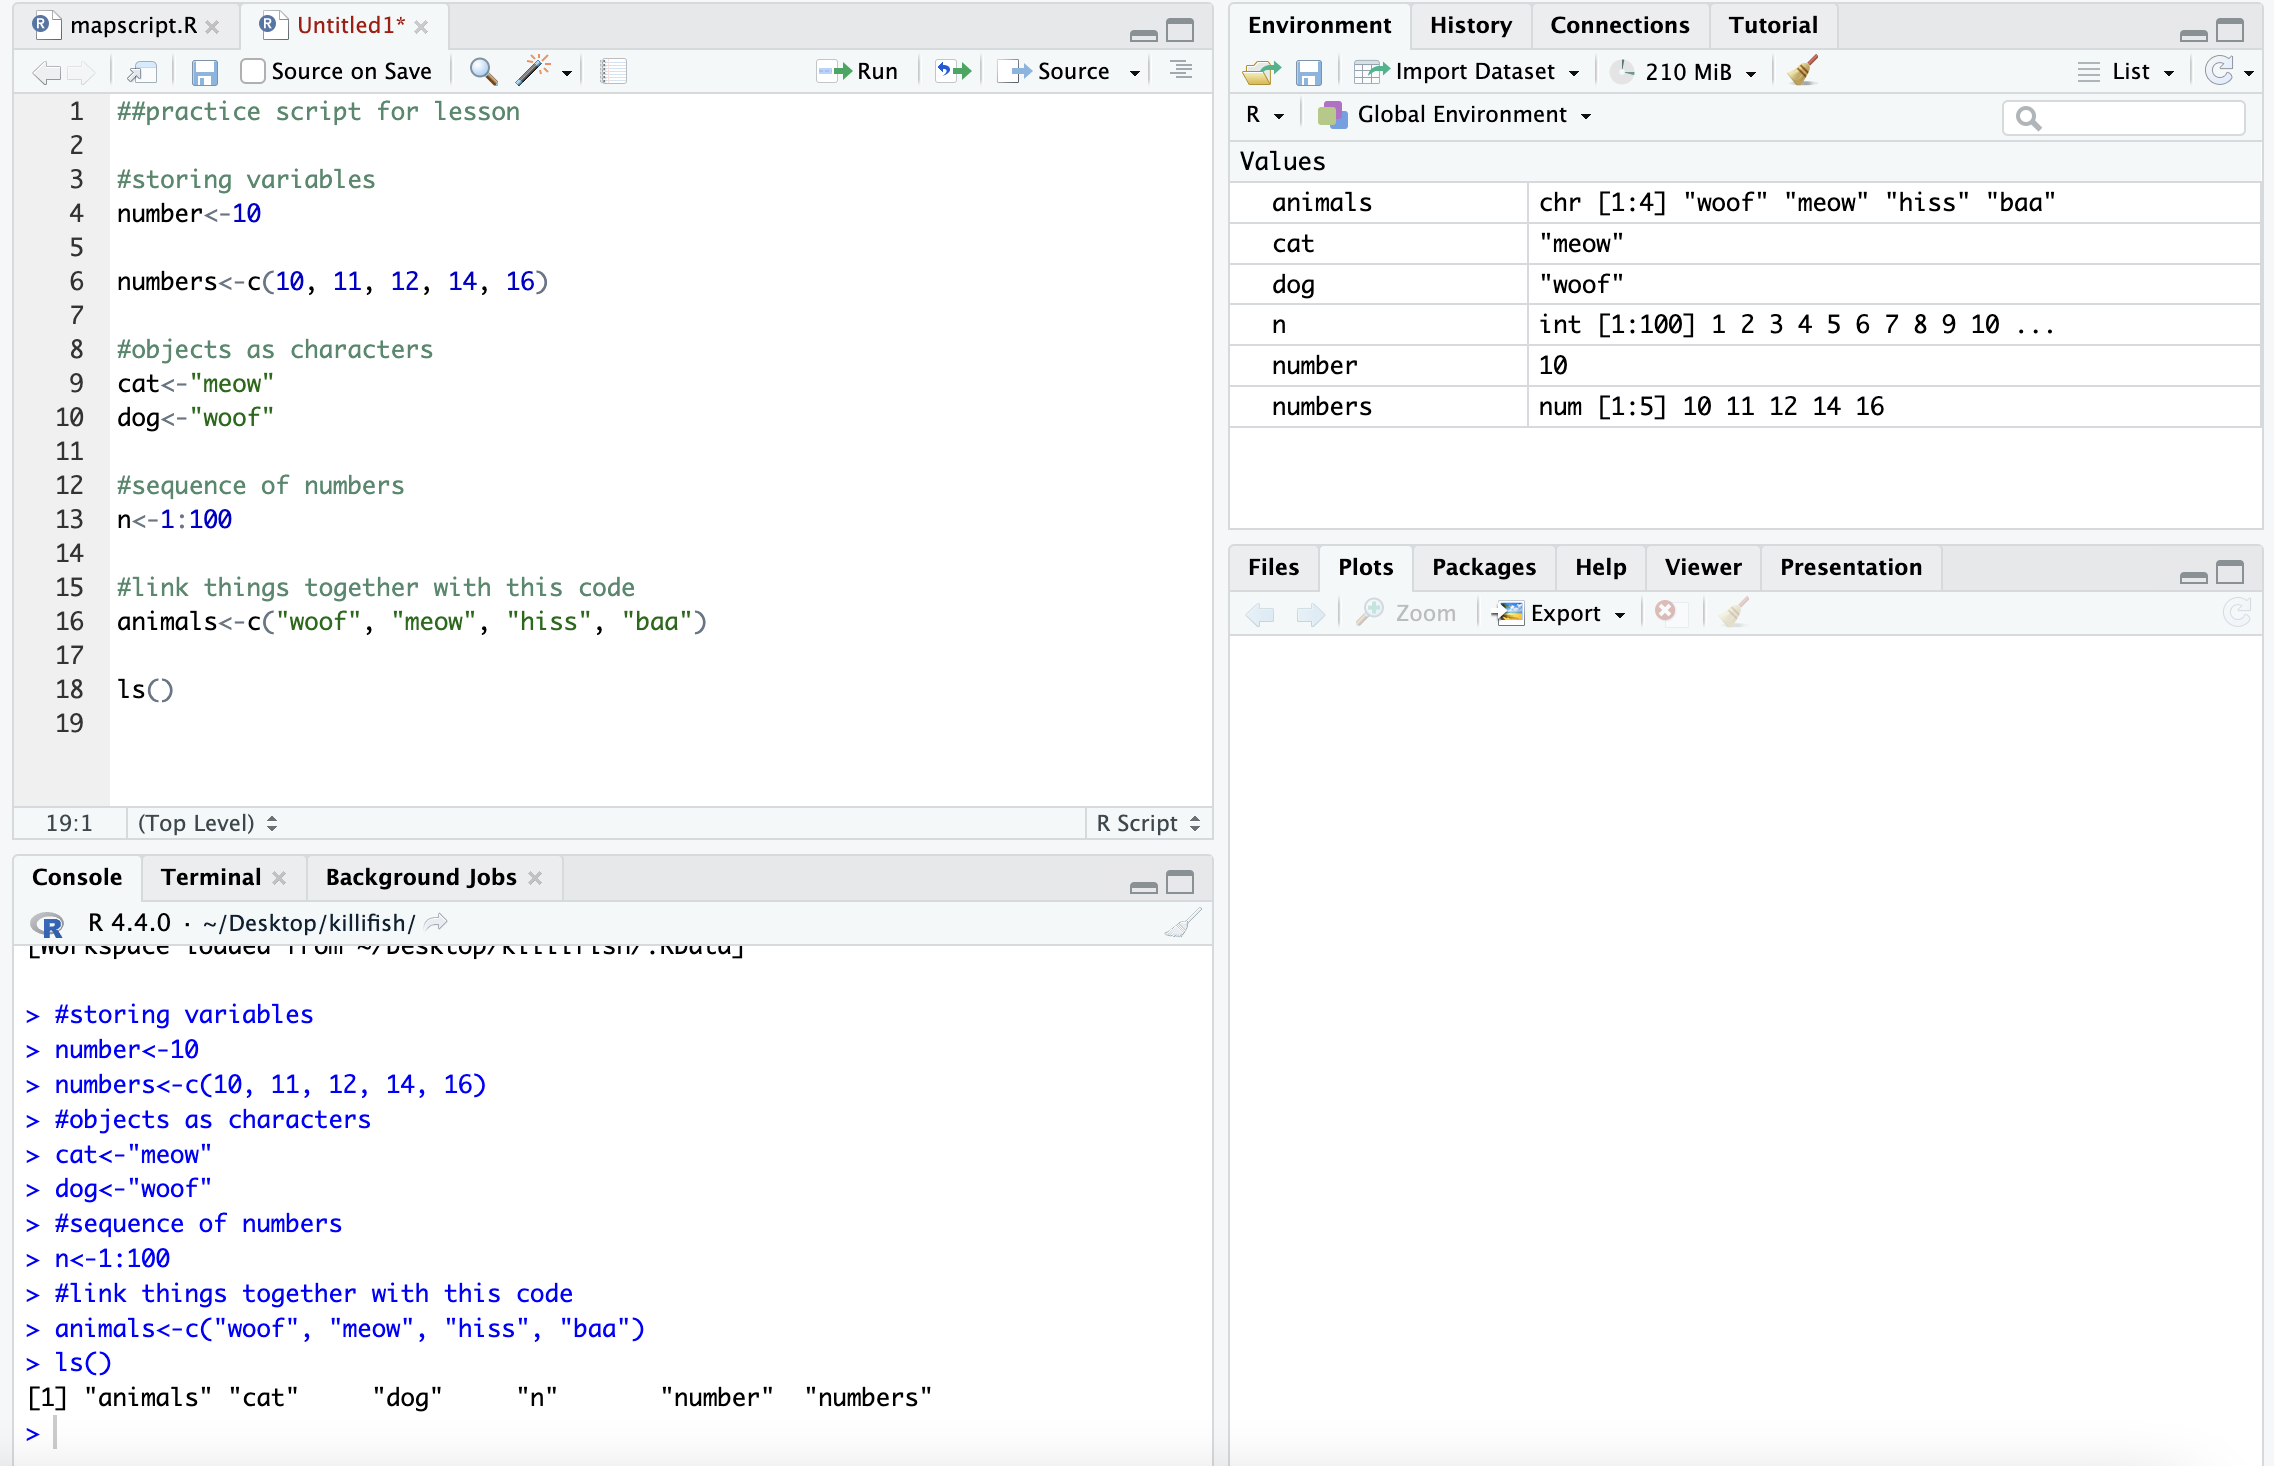Enable Source on Save
Screen dimensions: 2274x1466
tap(251, 70)
